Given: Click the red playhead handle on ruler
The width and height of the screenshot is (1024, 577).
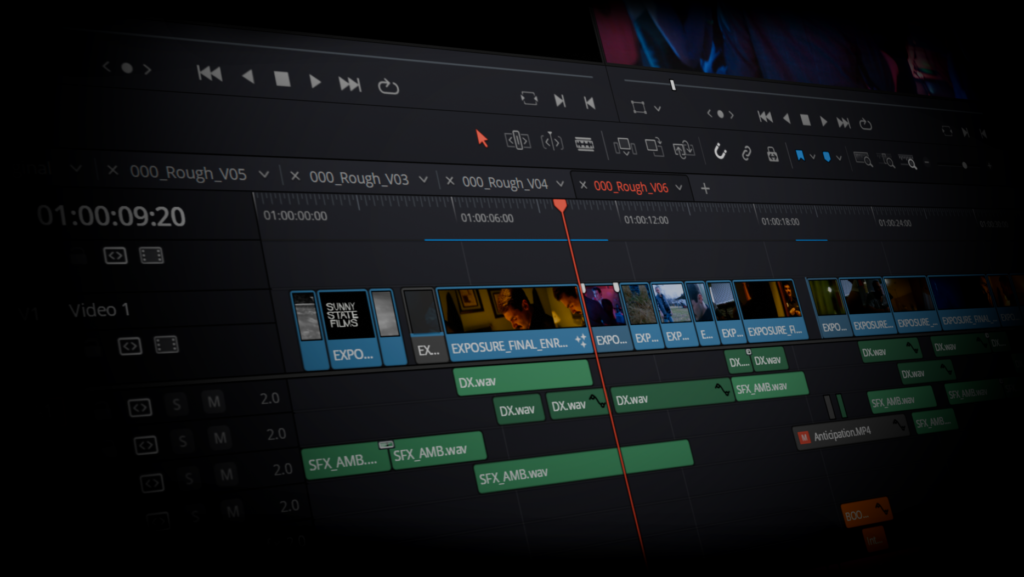Looking at the screenshot, I should [560, 205].
